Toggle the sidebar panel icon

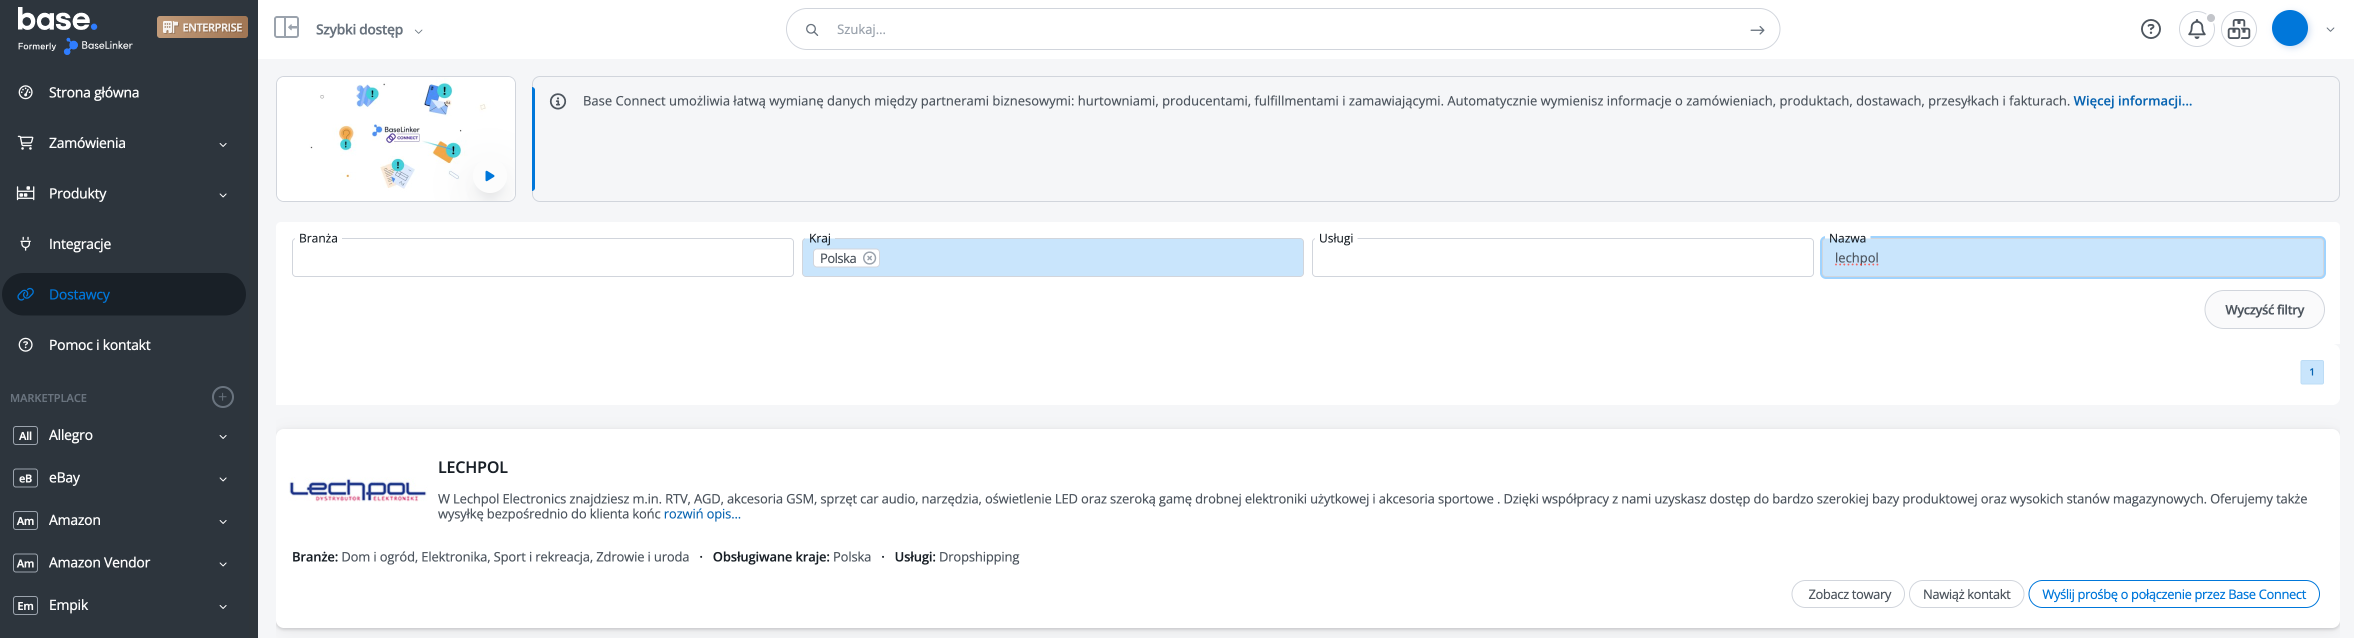(x=287, y=28)
